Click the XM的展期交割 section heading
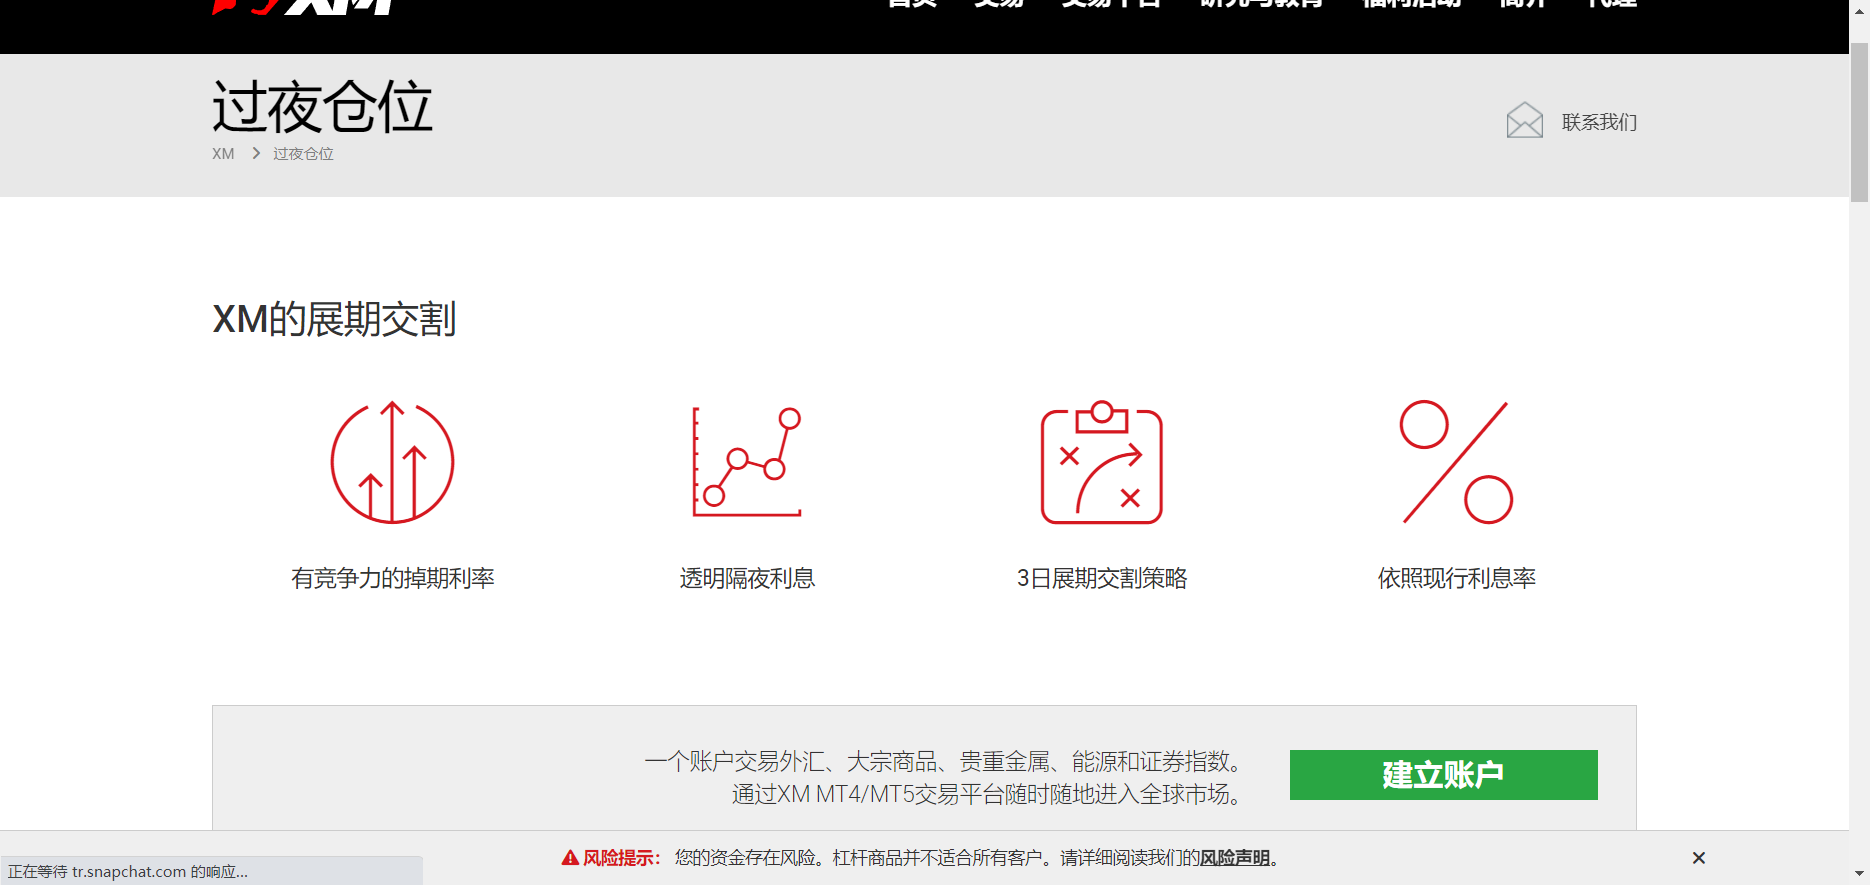Viewport: 1870px width, 885px height. (335, 320)
